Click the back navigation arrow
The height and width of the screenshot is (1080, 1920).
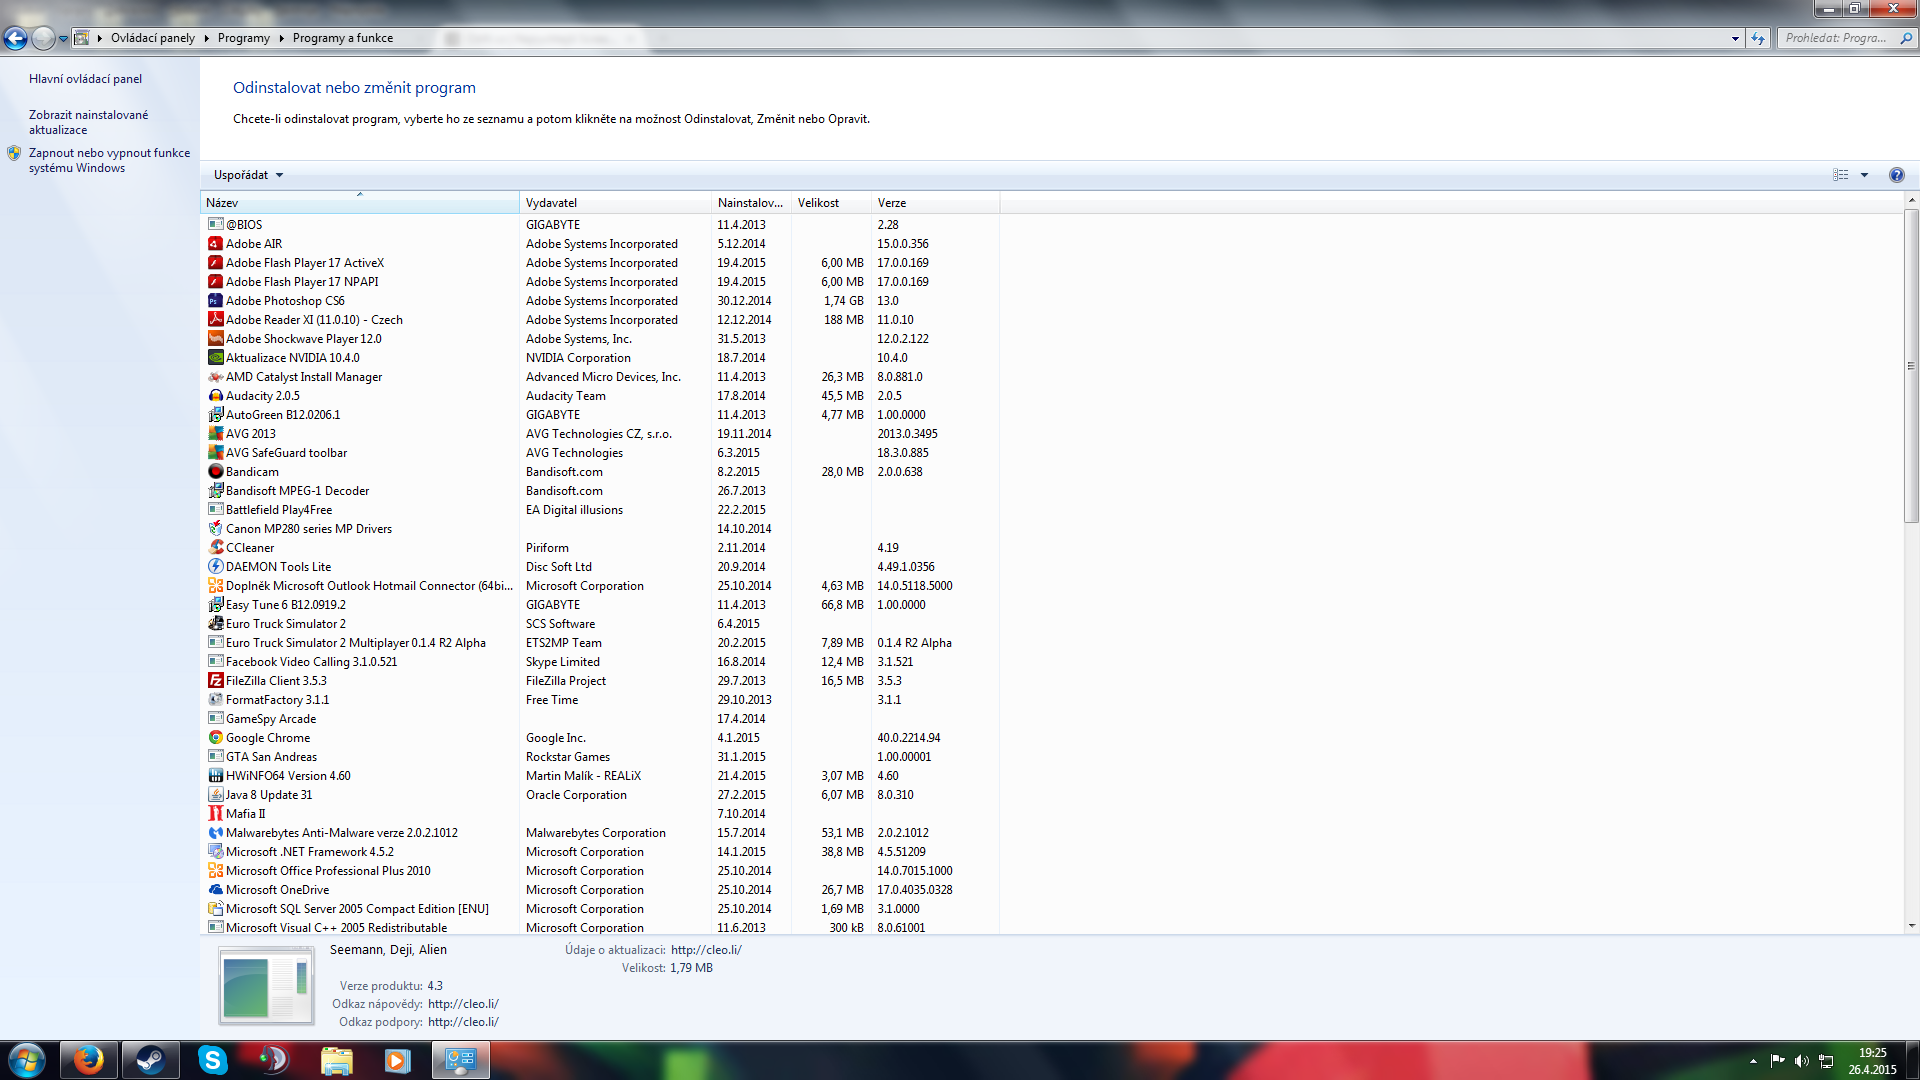pos(16,38)
